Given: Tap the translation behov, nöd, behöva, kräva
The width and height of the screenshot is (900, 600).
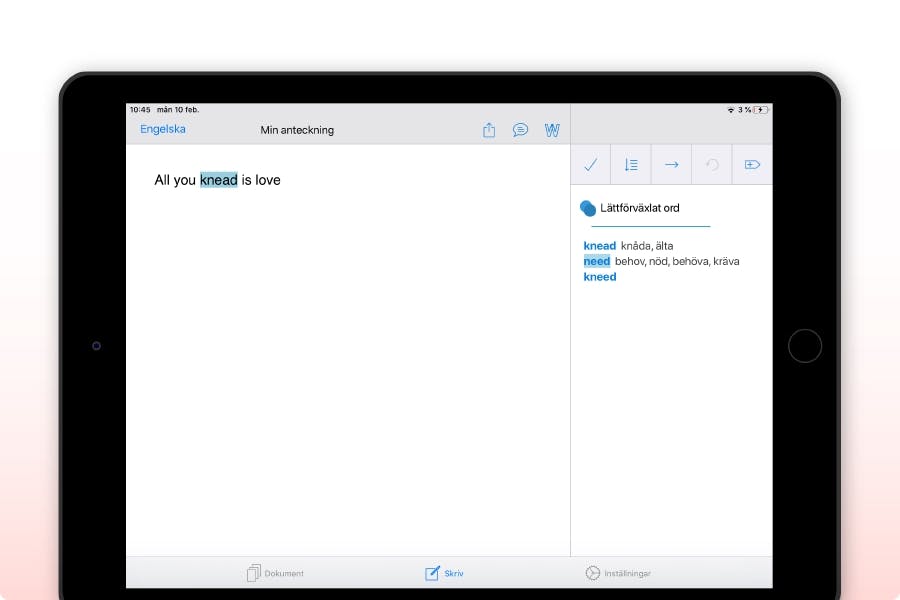Looking at the screenshot, I should click(677, 261).
